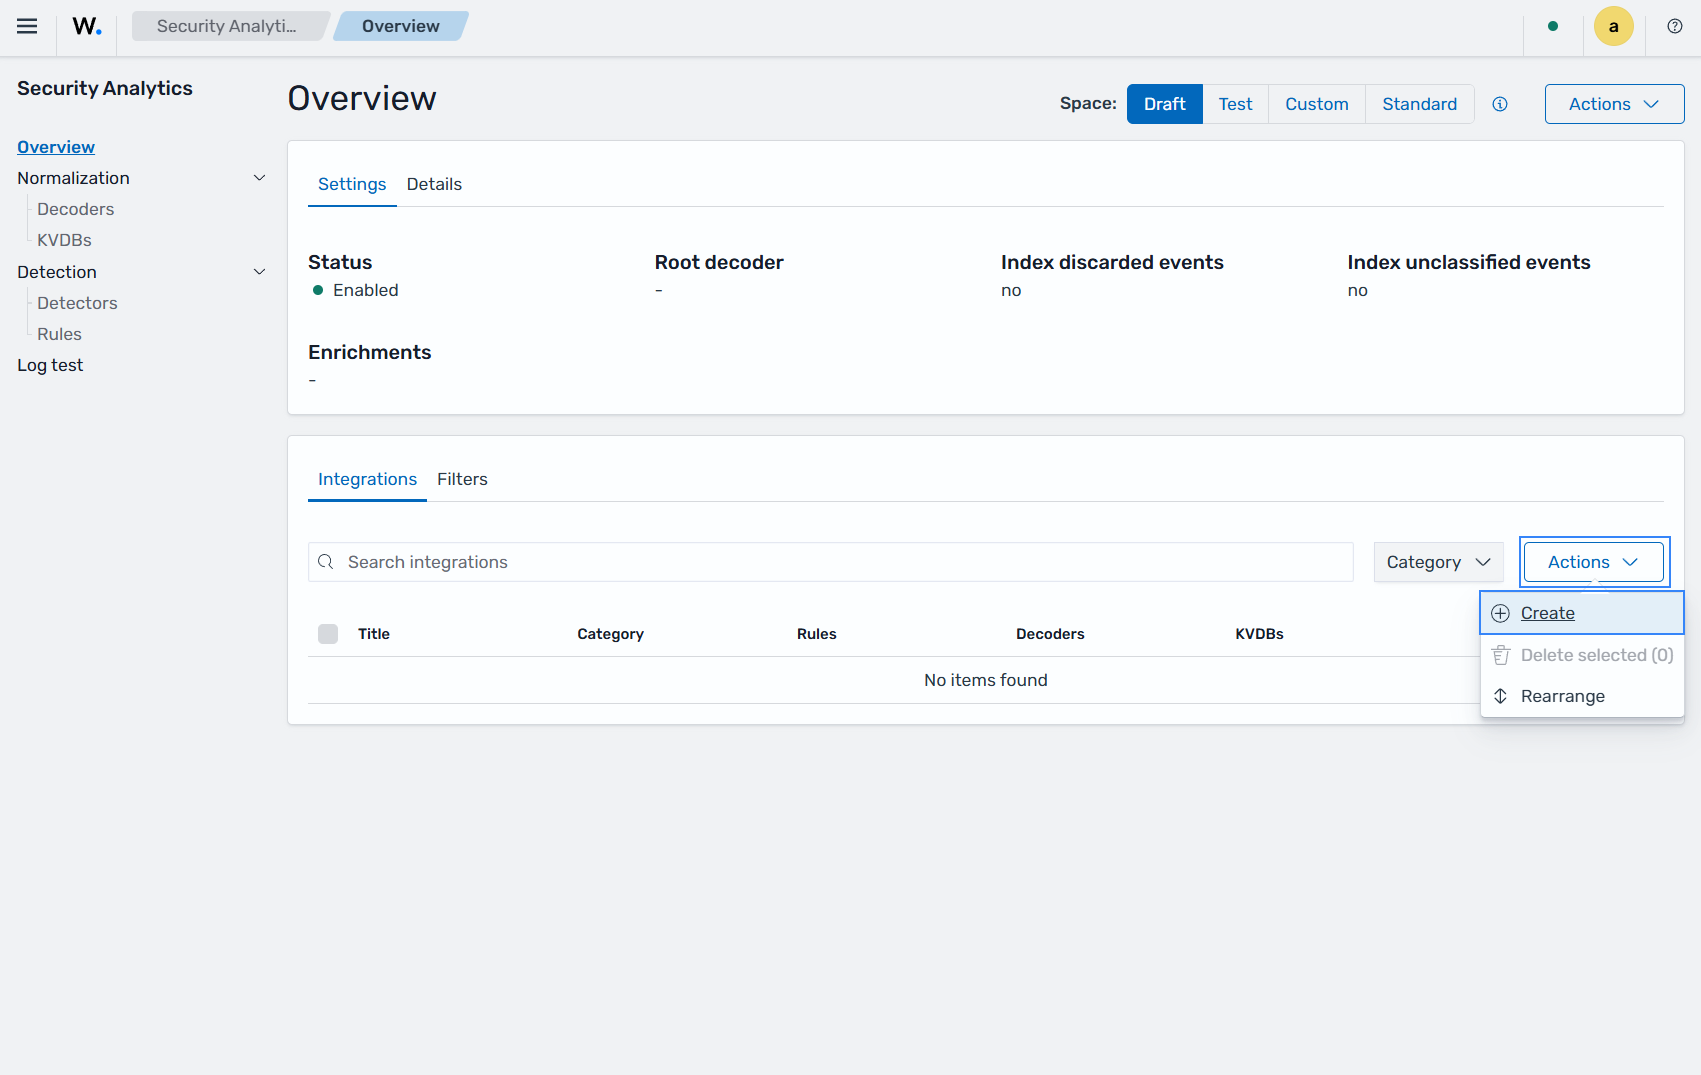Open the Overview sidebar link
The image size is (1701, 1075).
click(56, 147)
